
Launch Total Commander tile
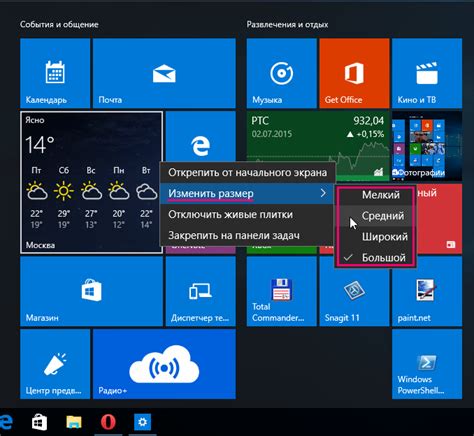click(x=282, y=291)
